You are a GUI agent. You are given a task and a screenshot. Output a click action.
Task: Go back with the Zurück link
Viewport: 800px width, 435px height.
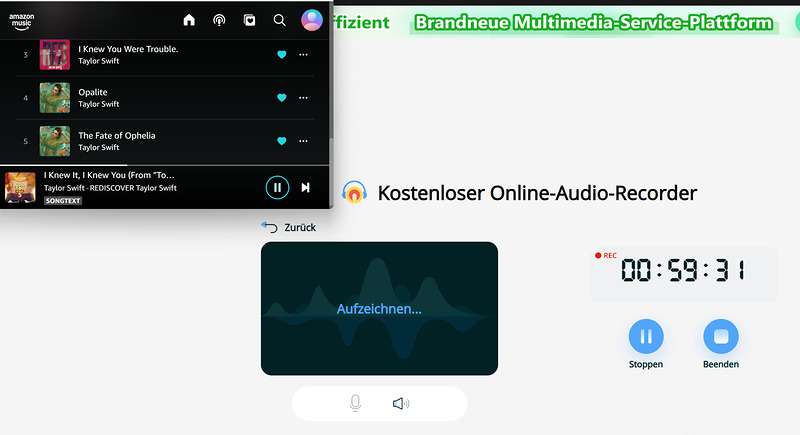[300, 227]
